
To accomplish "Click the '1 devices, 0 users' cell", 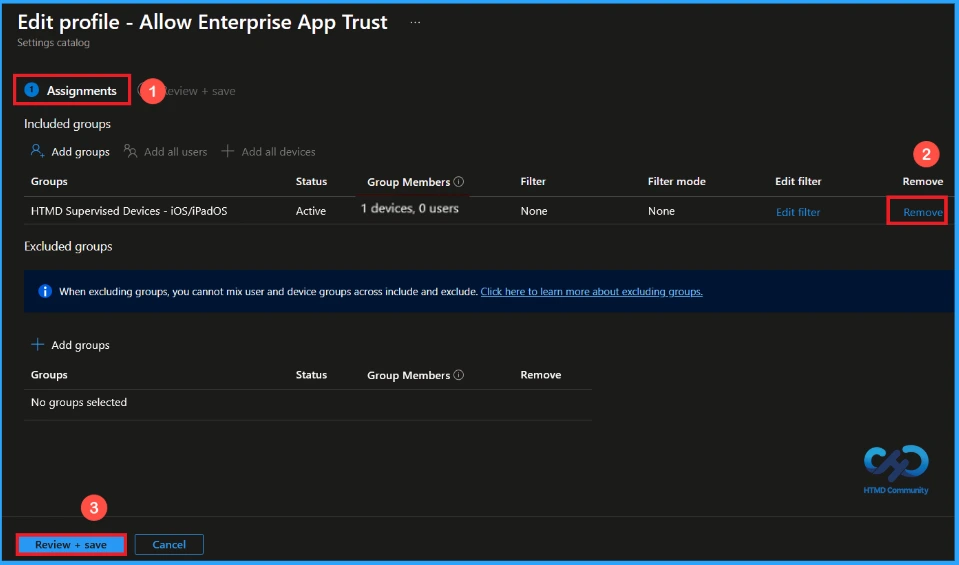I will coord(410,209).
